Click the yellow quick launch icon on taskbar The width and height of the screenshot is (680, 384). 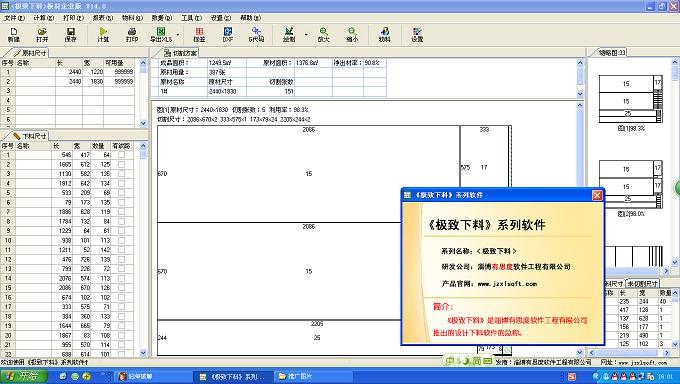(86, 376)
